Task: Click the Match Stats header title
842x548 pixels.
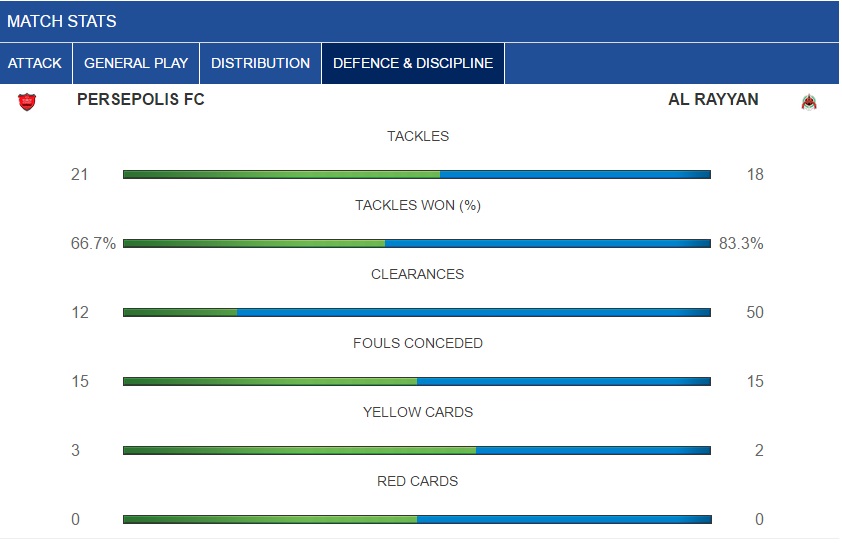Action: coord(62,21)
